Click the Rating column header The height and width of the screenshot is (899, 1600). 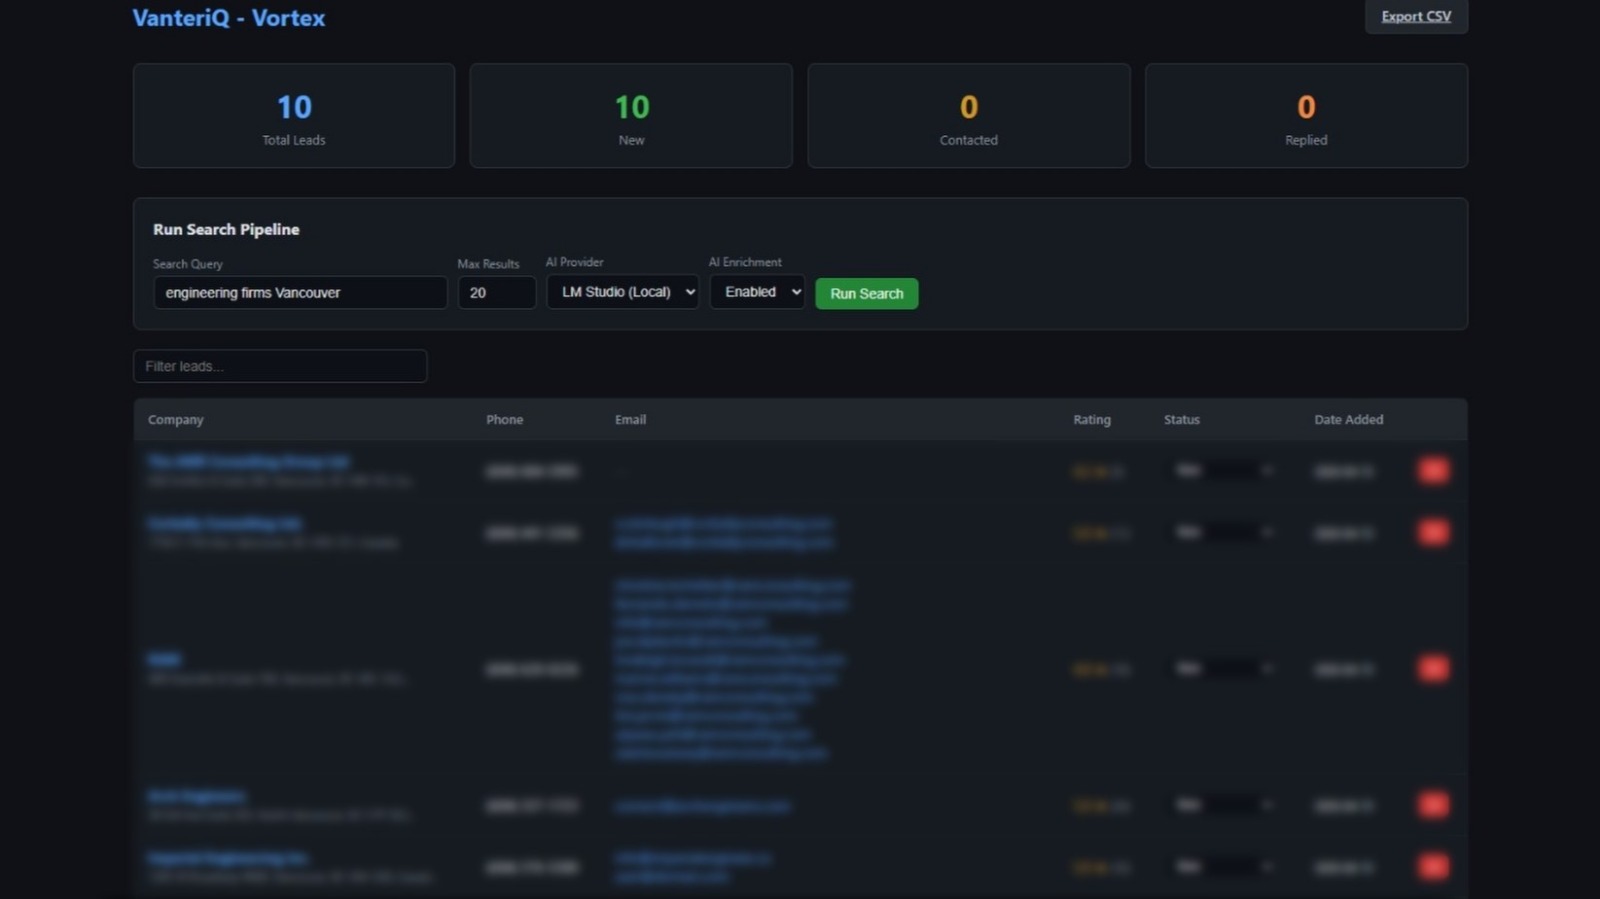[x=1091, y=420]
